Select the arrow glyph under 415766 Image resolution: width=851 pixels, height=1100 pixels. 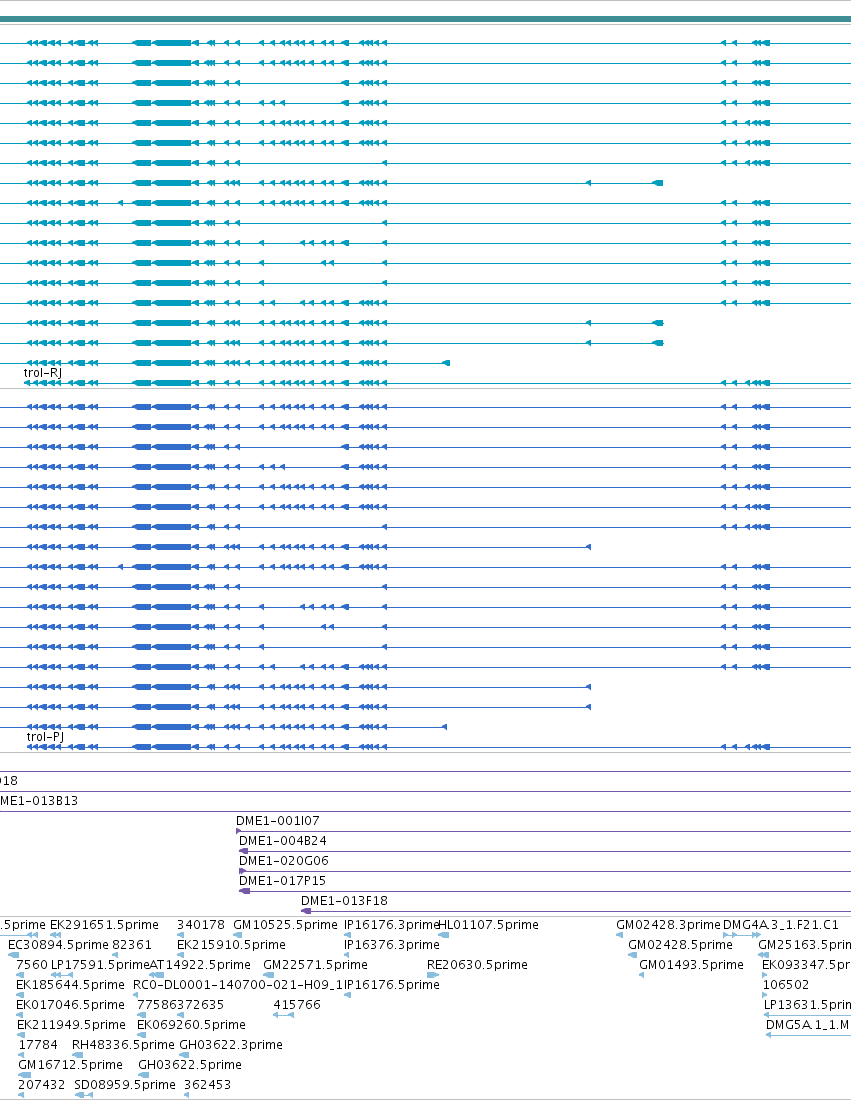283,1015
